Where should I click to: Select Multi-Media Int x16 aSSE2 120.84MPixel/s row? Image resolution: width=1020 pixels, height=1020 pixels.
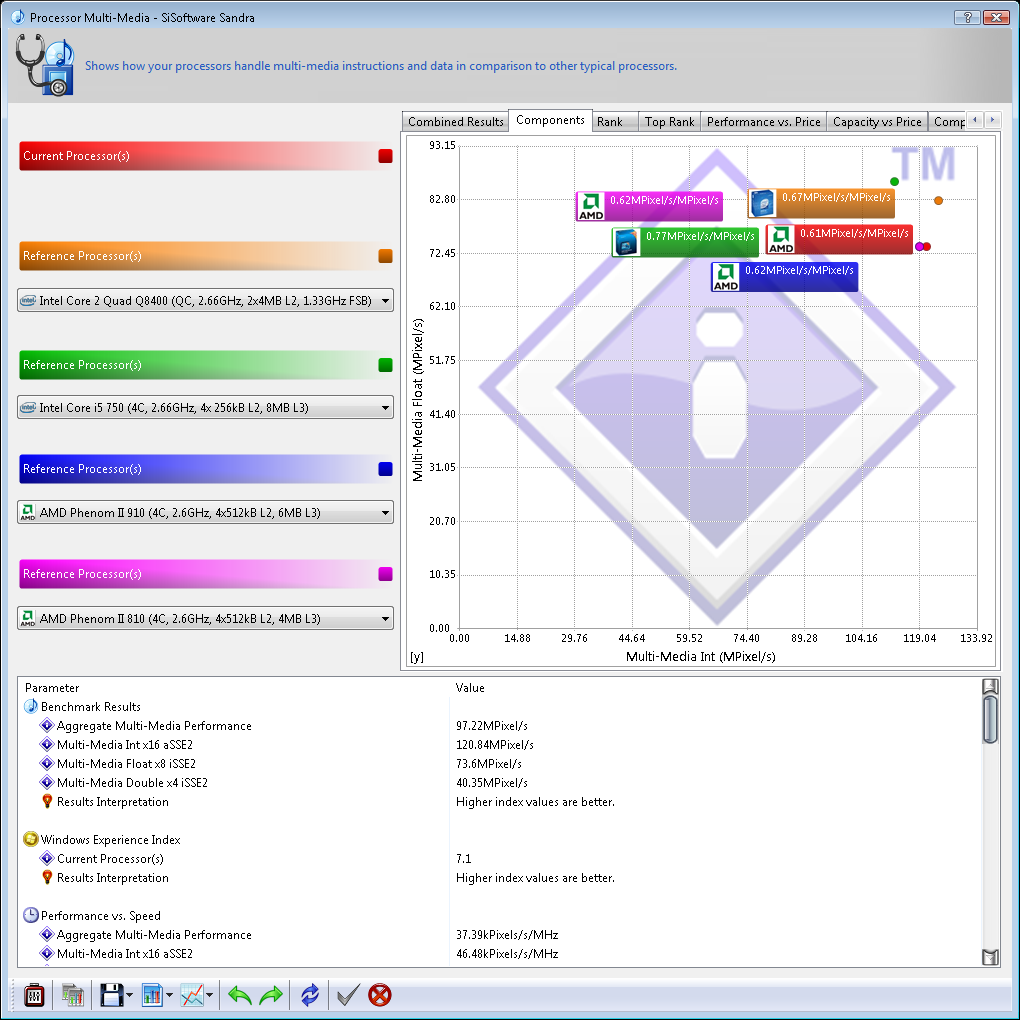click(x=499, y=744)
